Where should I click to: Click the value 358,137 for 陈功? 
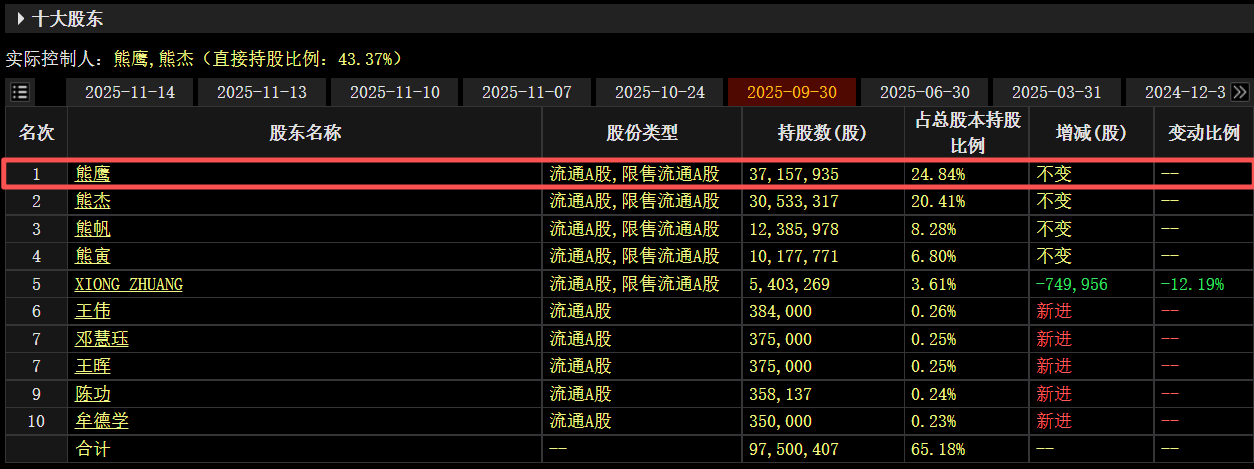pos(781,394)
